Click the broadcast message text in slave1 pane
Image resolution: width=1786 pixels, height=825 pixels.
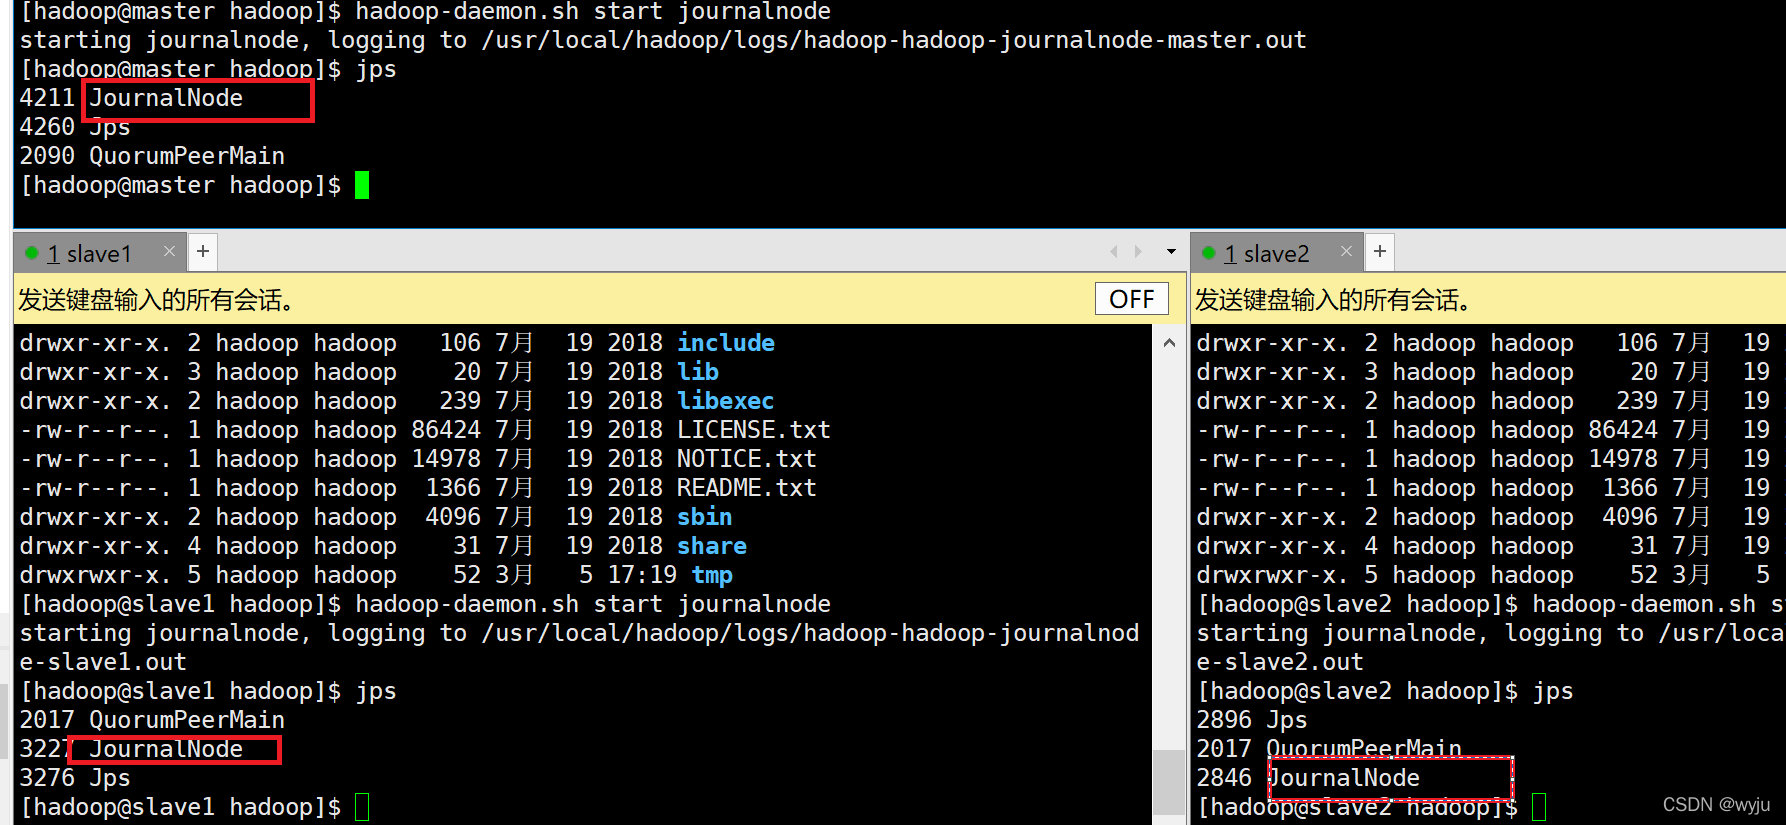click(x=156, y=300)
